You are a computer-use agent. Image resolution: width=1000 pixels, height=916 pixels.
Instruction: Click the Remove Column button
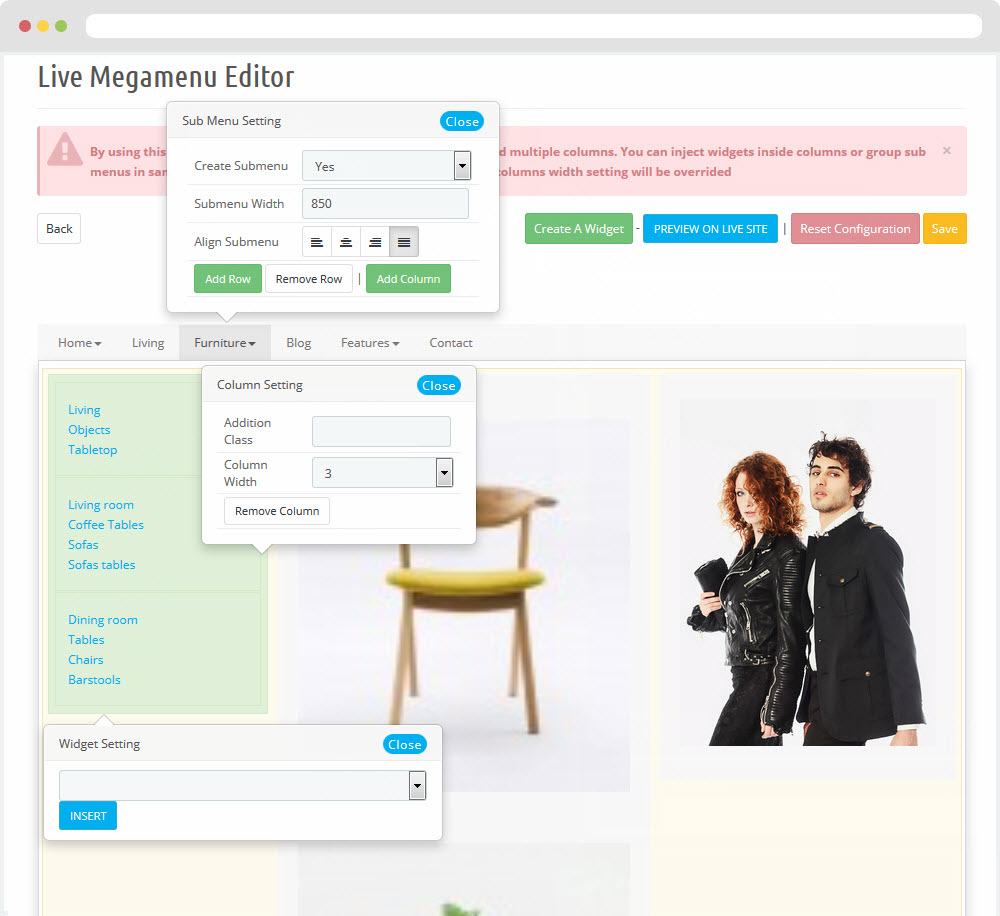click(277, 511)
